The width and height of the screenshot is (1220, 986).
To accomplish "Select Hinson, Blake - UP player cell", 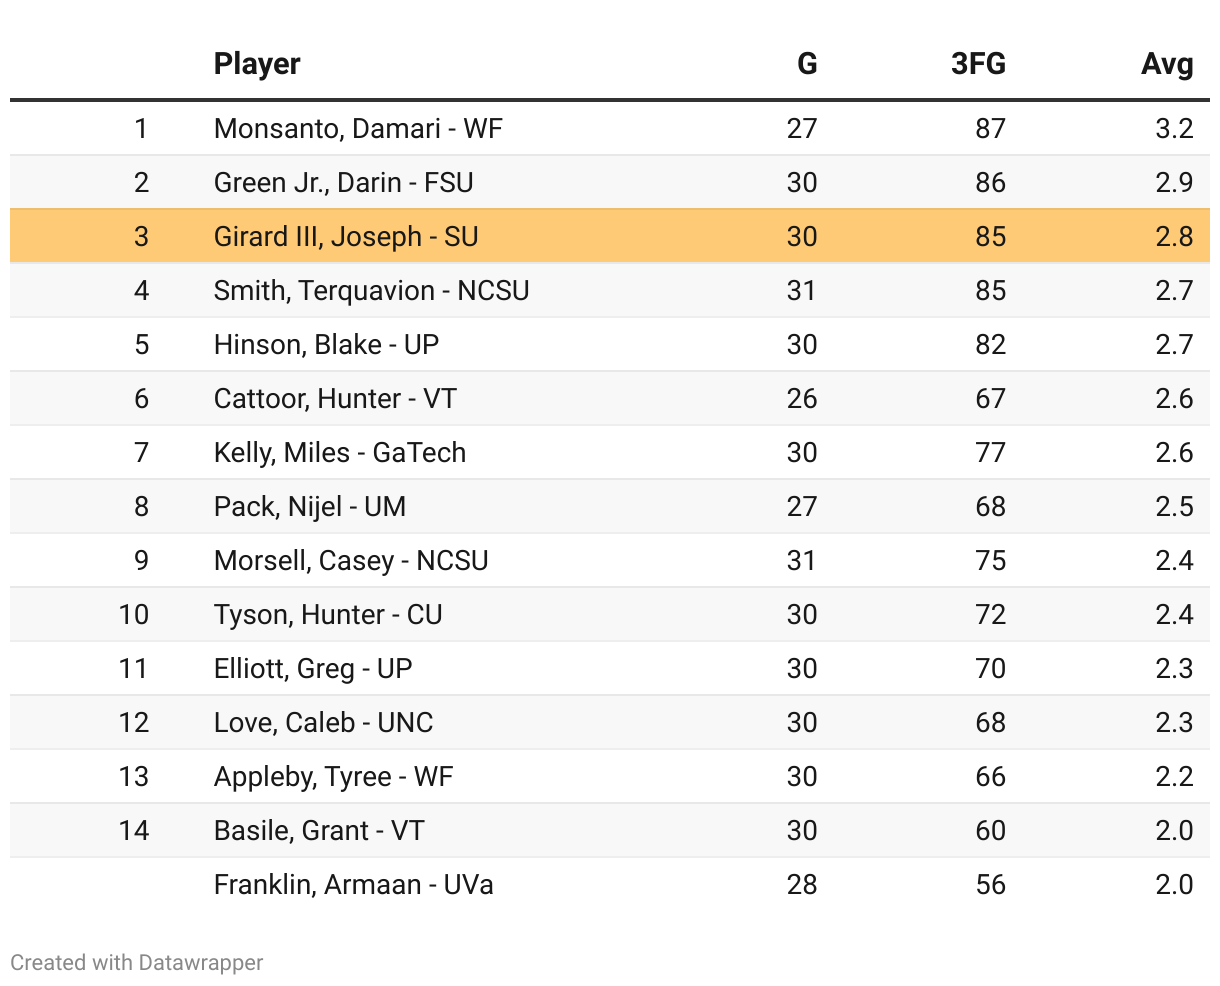I will coord(326,344).
